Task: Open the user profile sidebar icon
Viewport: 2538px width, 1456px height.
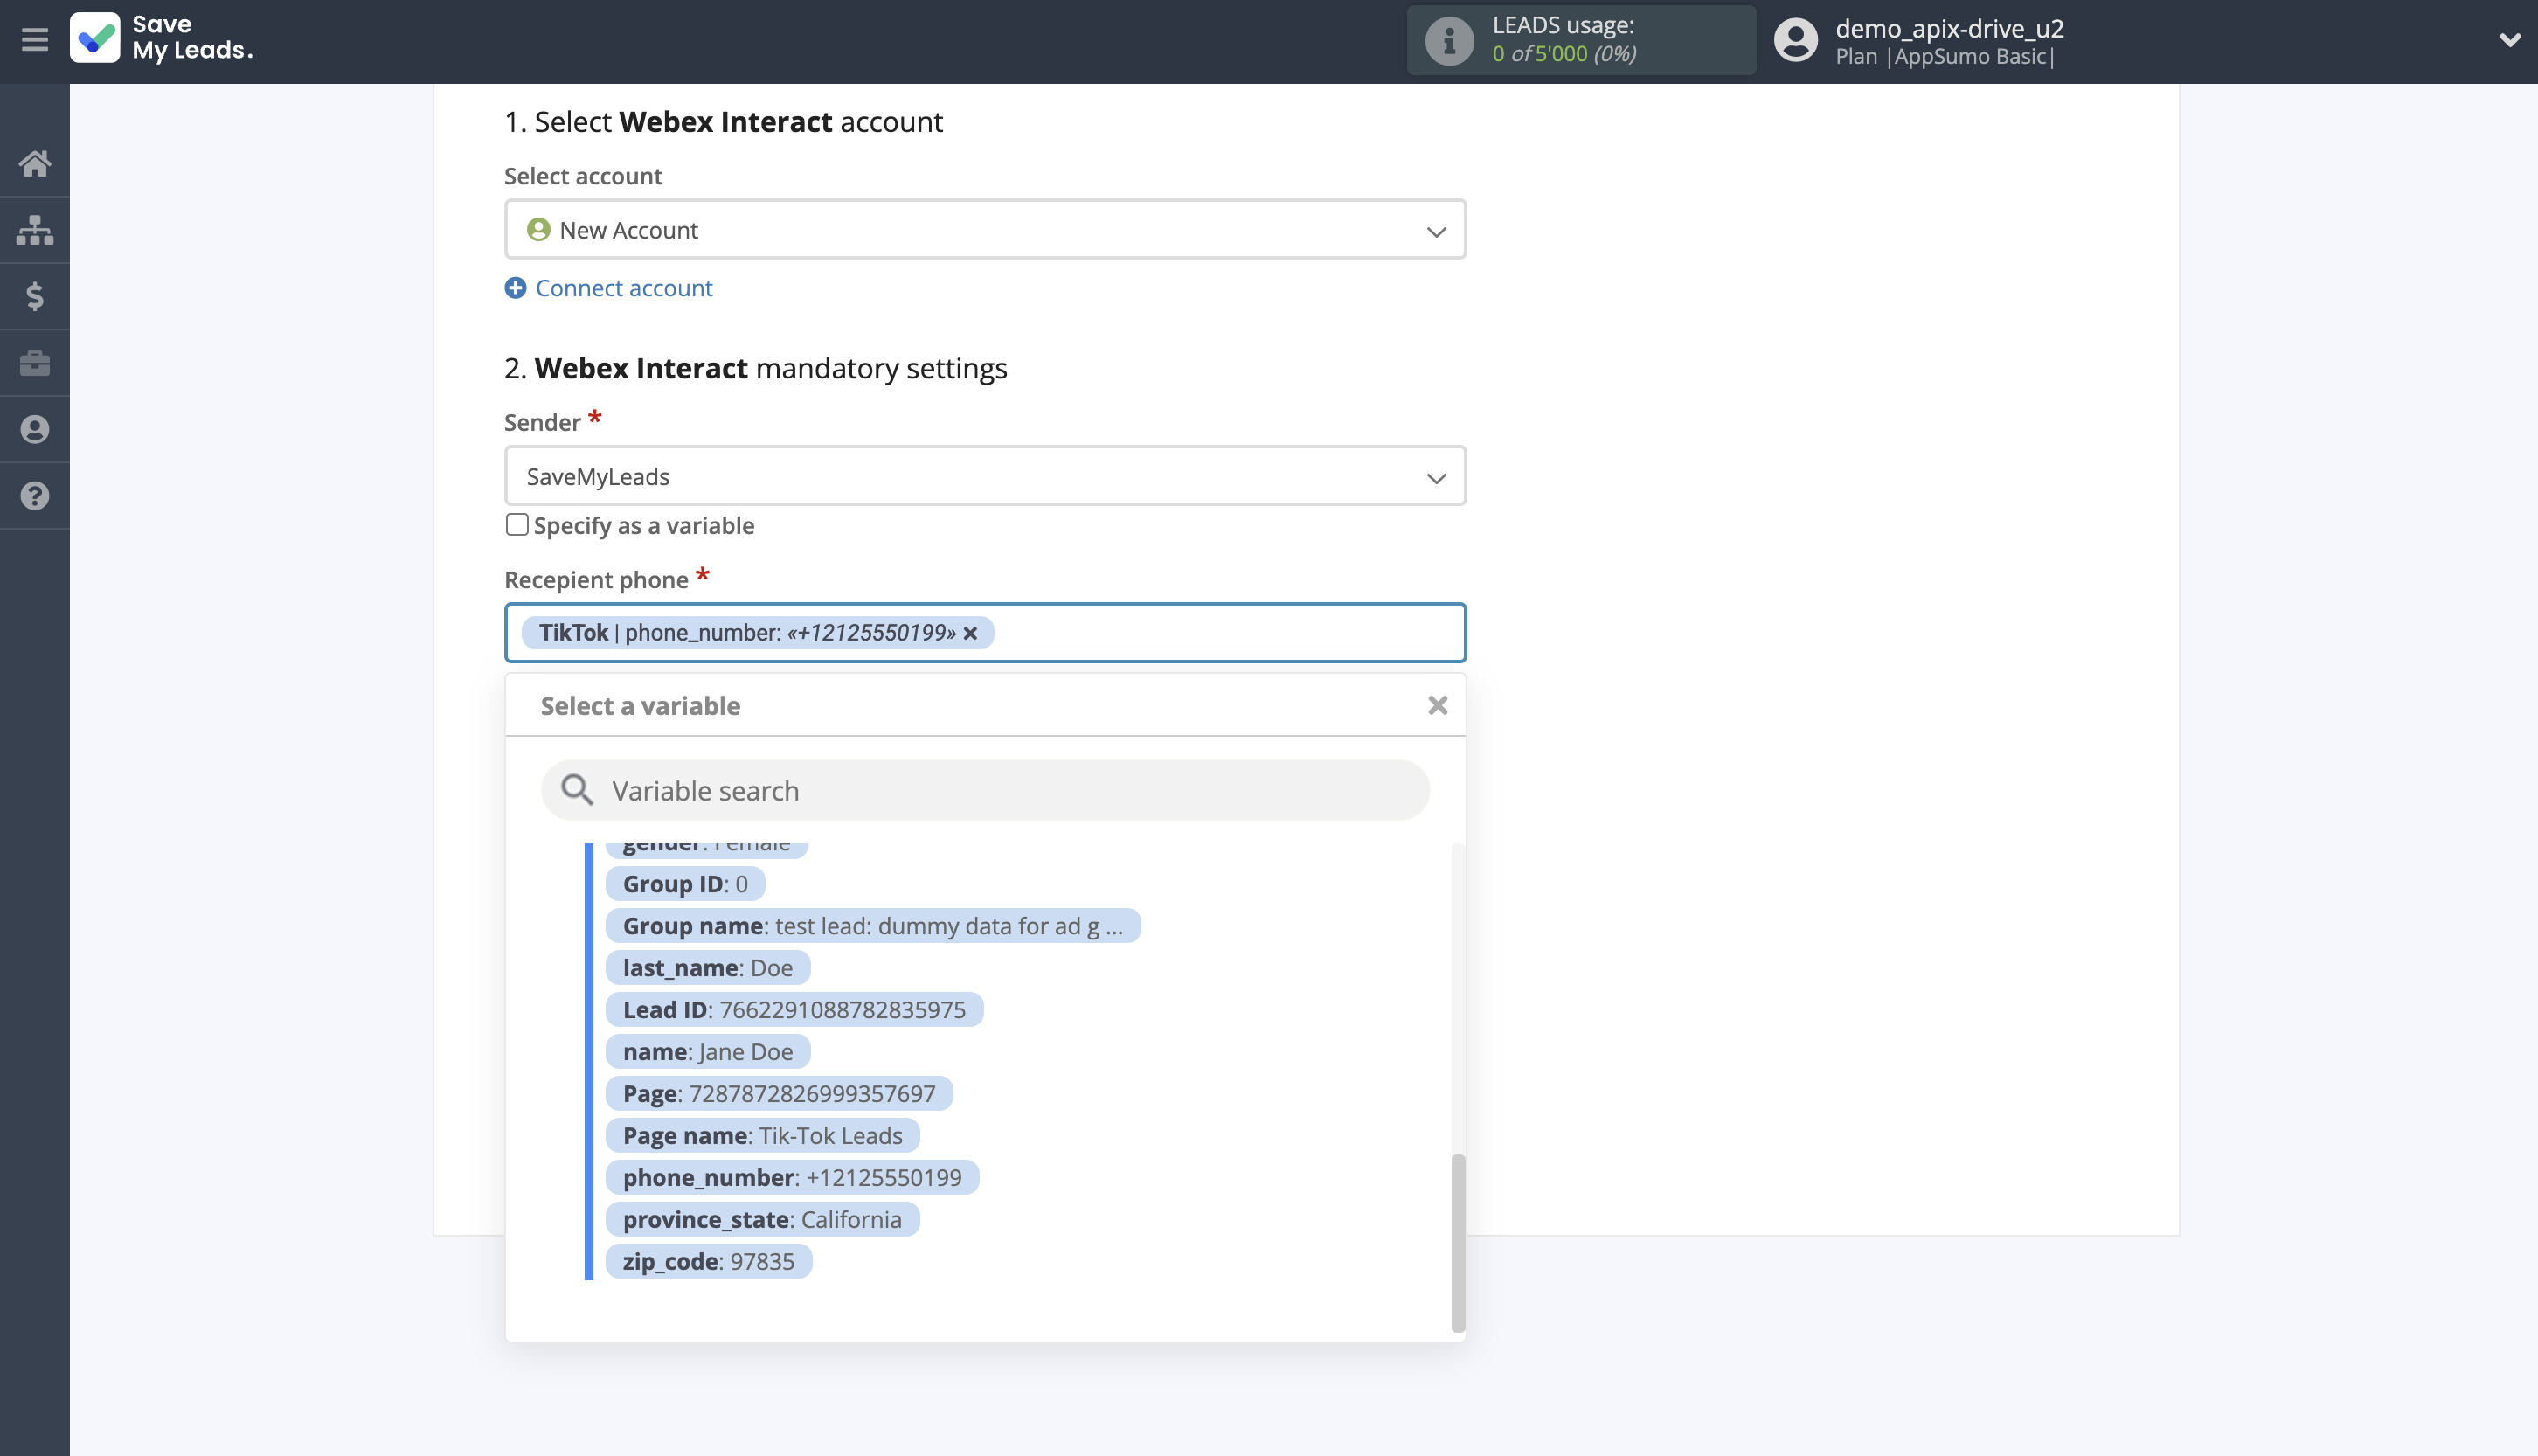Action: [x=35, y=429]
